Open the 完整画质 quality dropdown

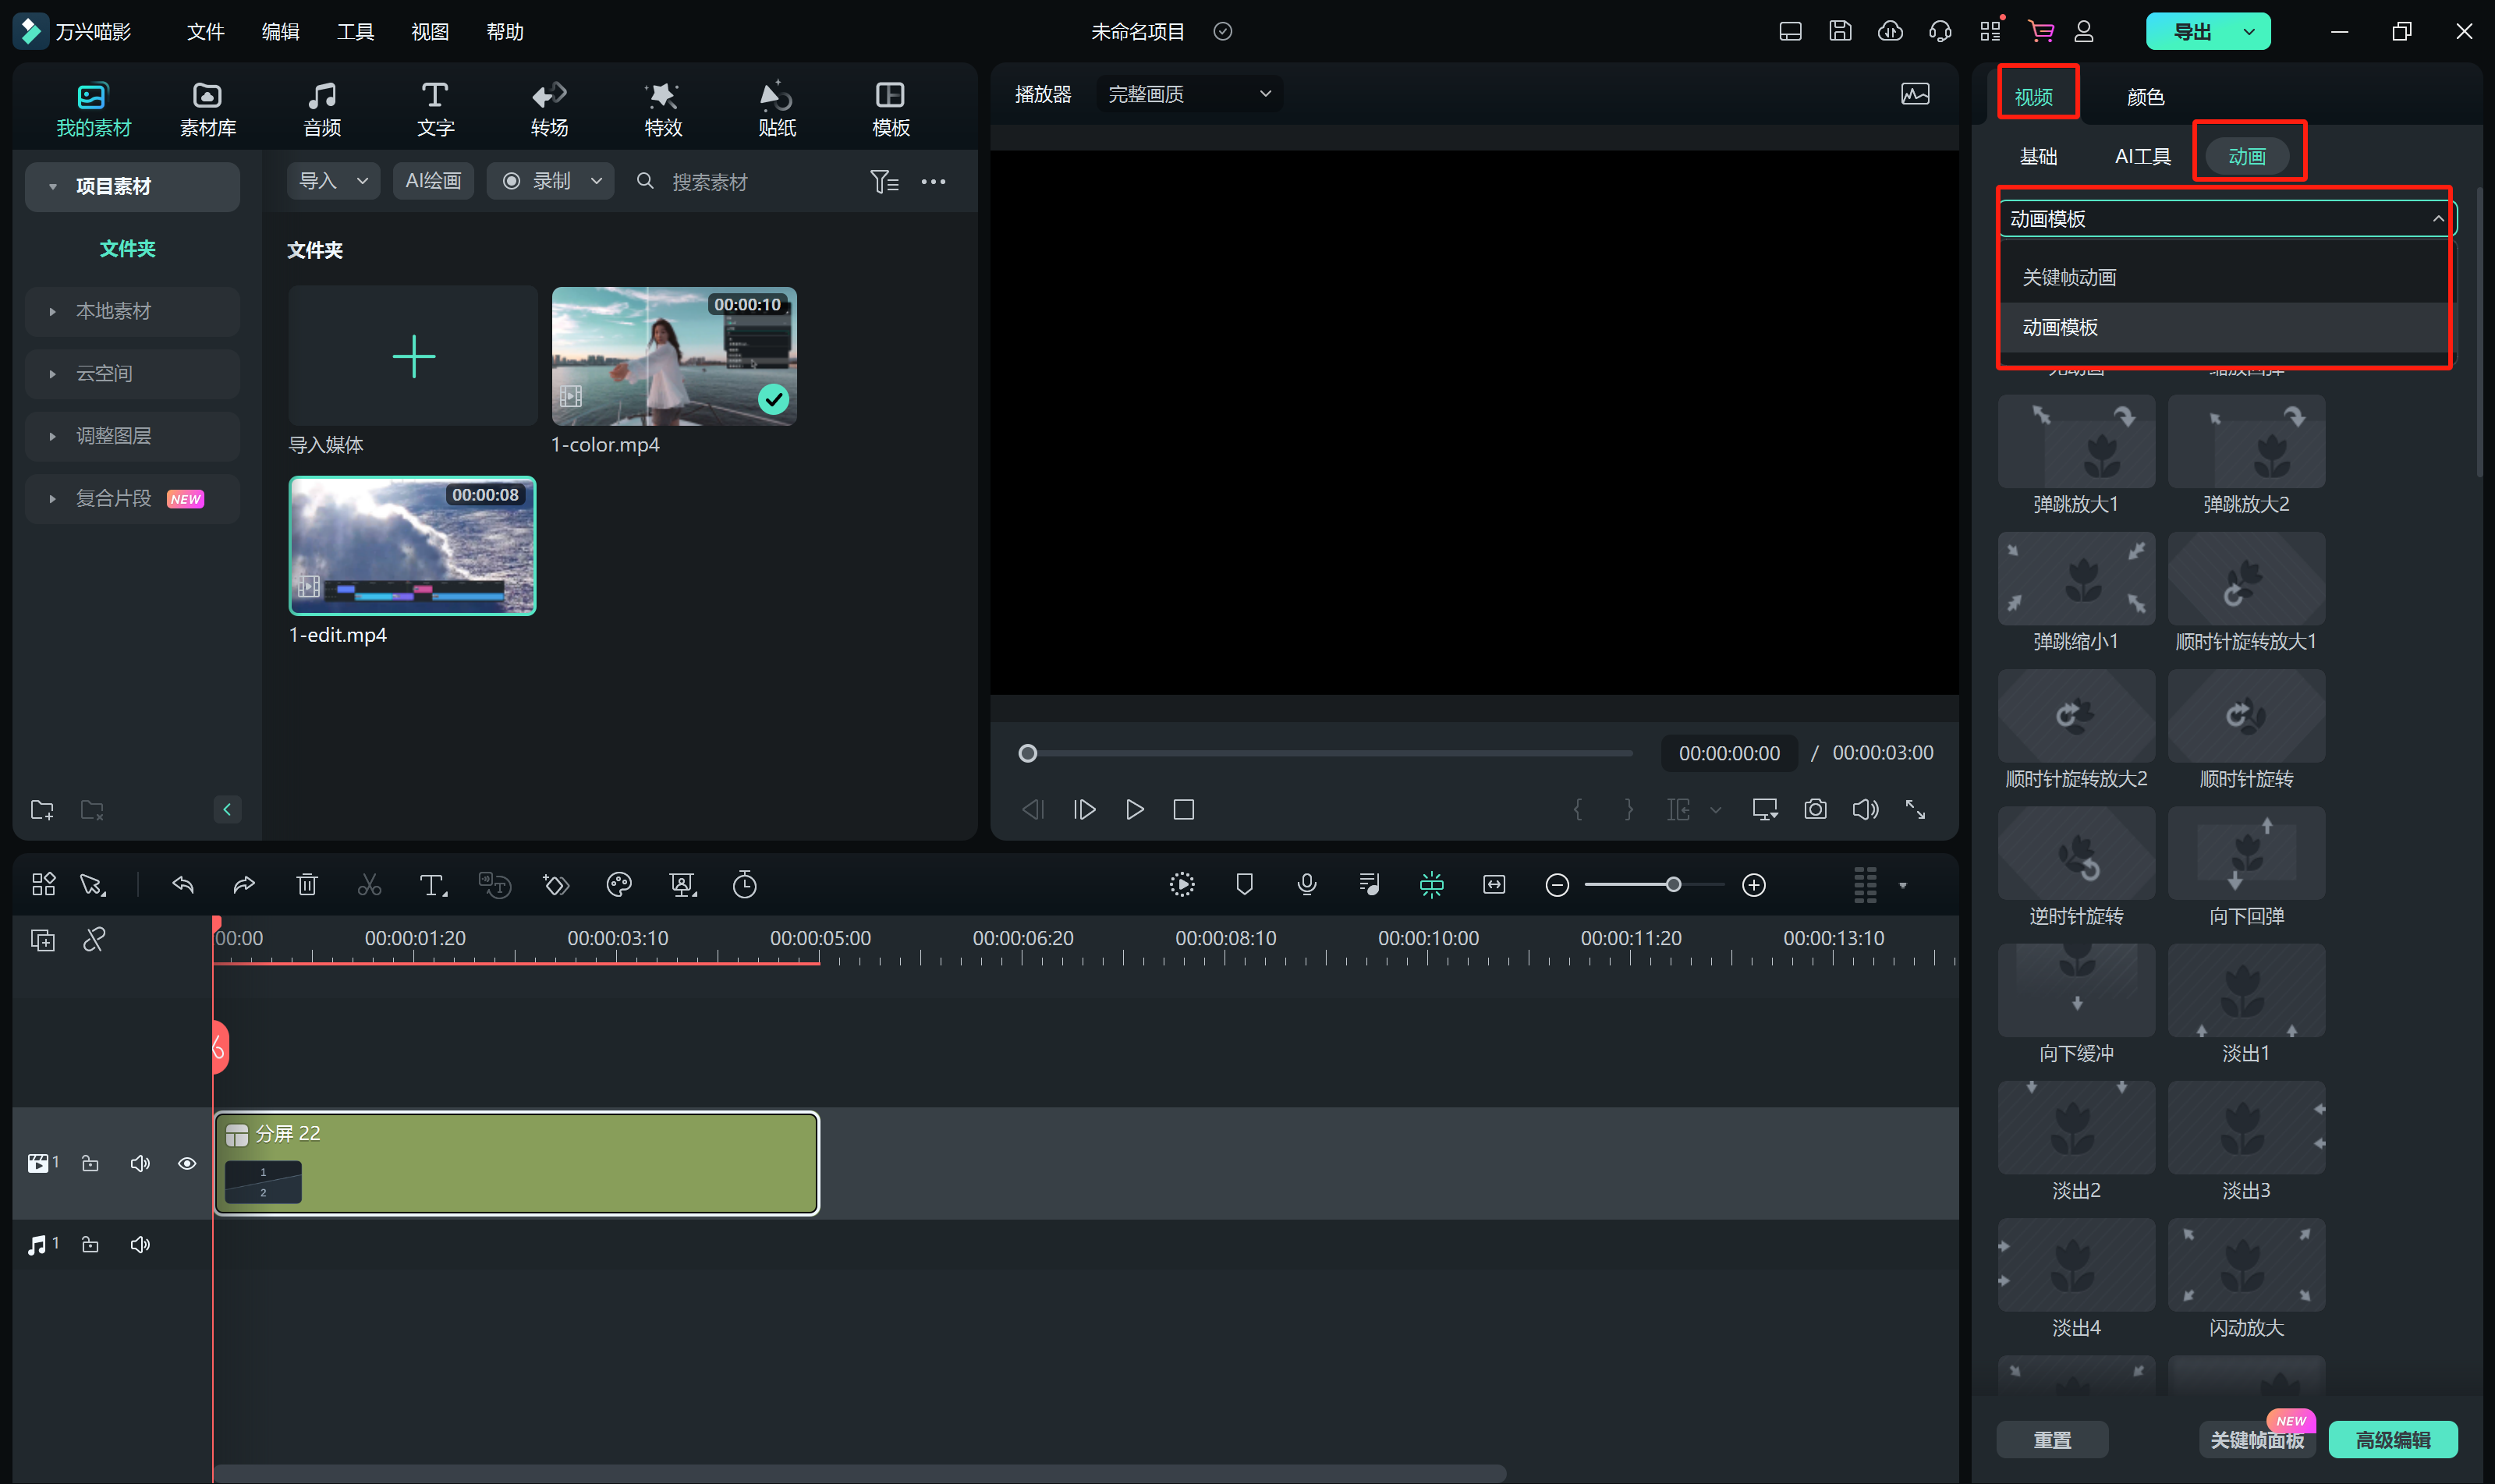pyautogui.click(x=1188, y=94)
